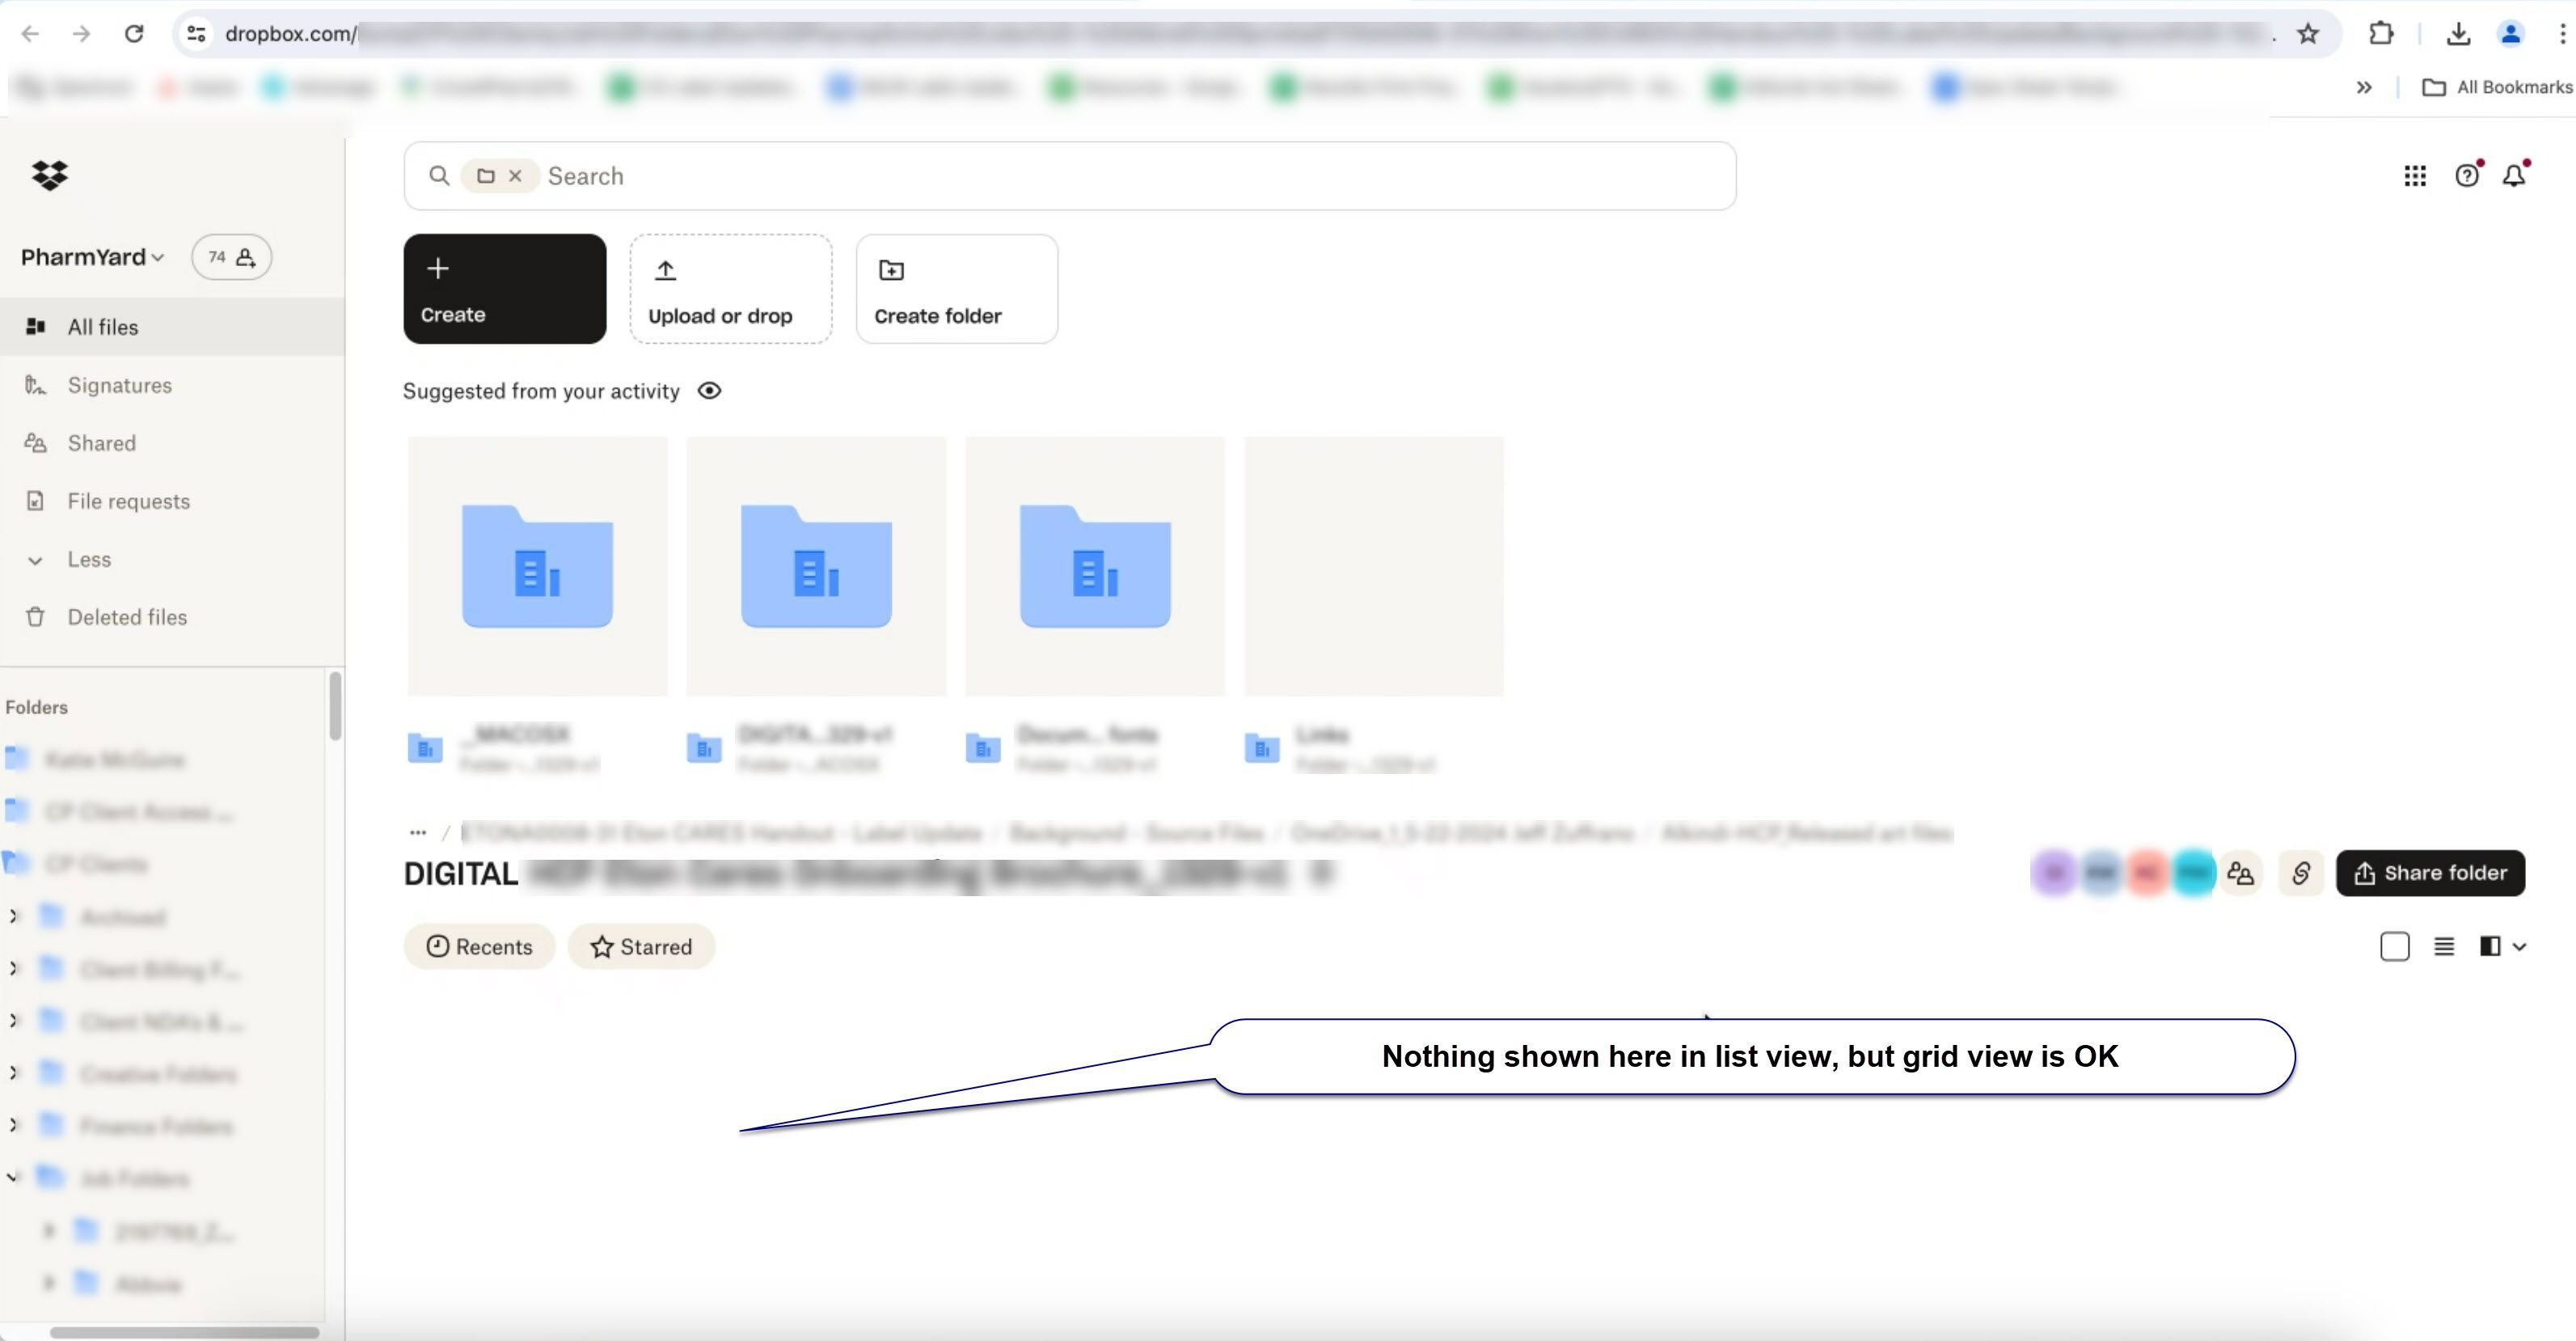
Task: Click the DIGITAL folder thumbnail
Action: 814,564
